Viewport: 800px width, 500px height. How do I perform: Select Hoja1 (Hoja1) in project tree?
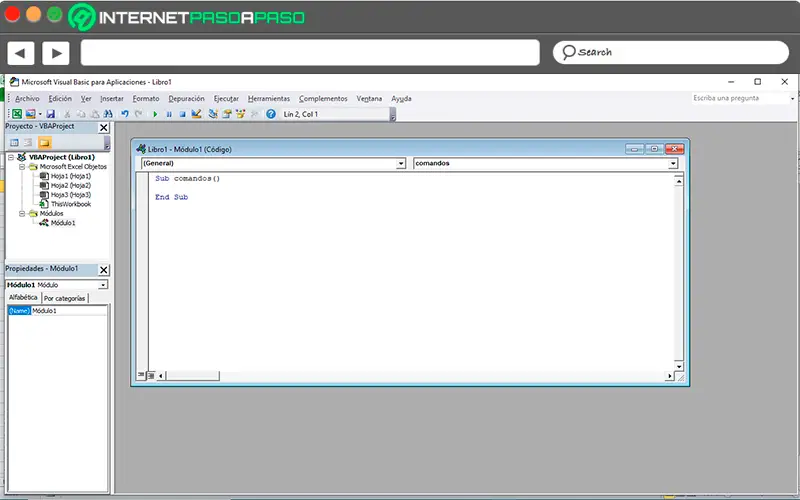(x=70, y=176)
